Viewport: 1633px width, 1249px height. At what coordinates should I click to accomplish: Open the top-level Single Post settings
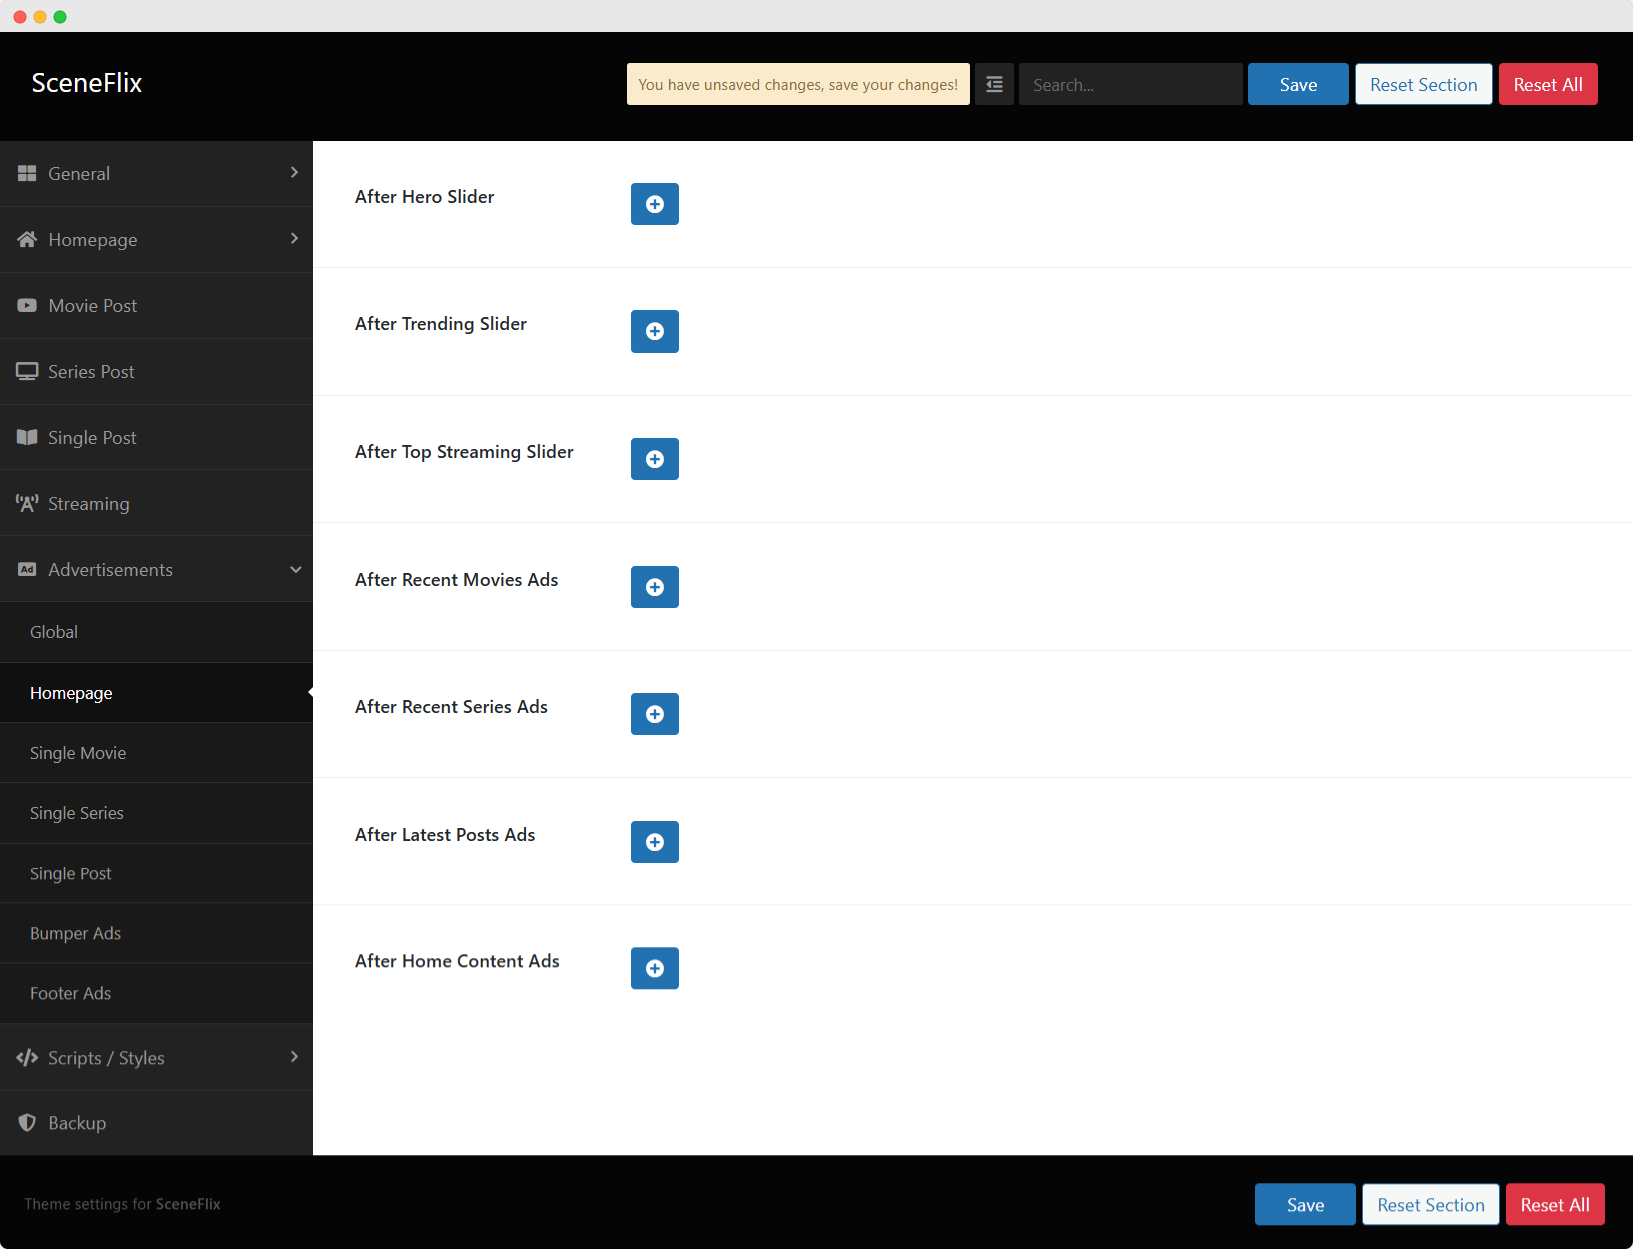(x=156, y=438)
